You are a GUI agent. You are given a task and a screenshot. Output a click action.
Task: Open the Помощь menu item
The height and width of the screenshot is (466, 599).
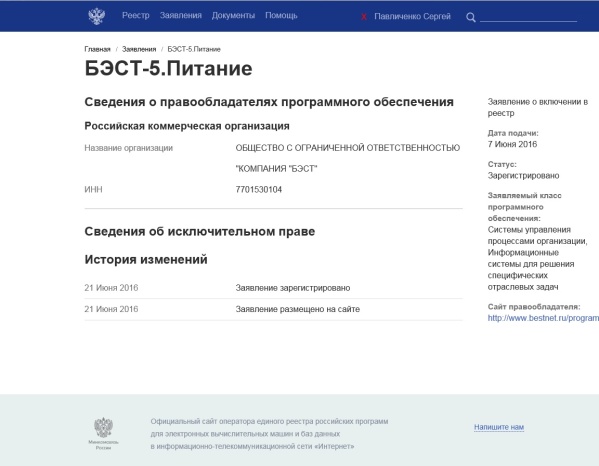[x=281, y=15]
